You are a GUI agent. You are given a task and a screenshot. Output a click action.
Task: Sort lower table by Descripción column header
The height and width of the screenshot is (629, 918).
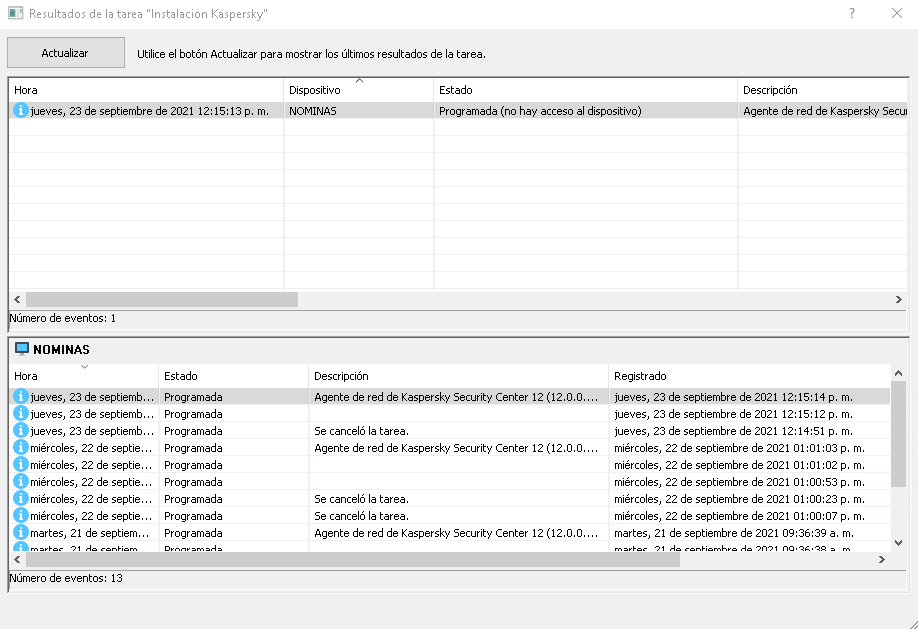tap(458, 375)
